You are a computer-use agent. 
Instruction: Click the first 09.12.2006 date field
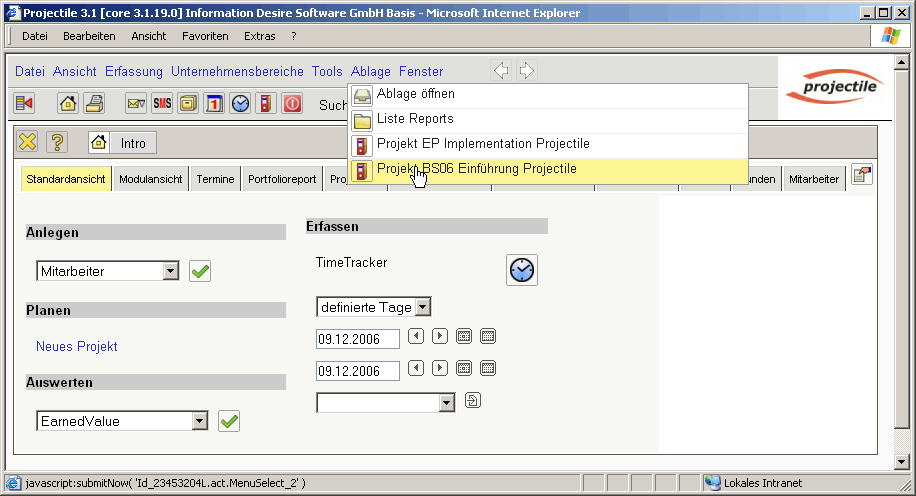[358, 339]
